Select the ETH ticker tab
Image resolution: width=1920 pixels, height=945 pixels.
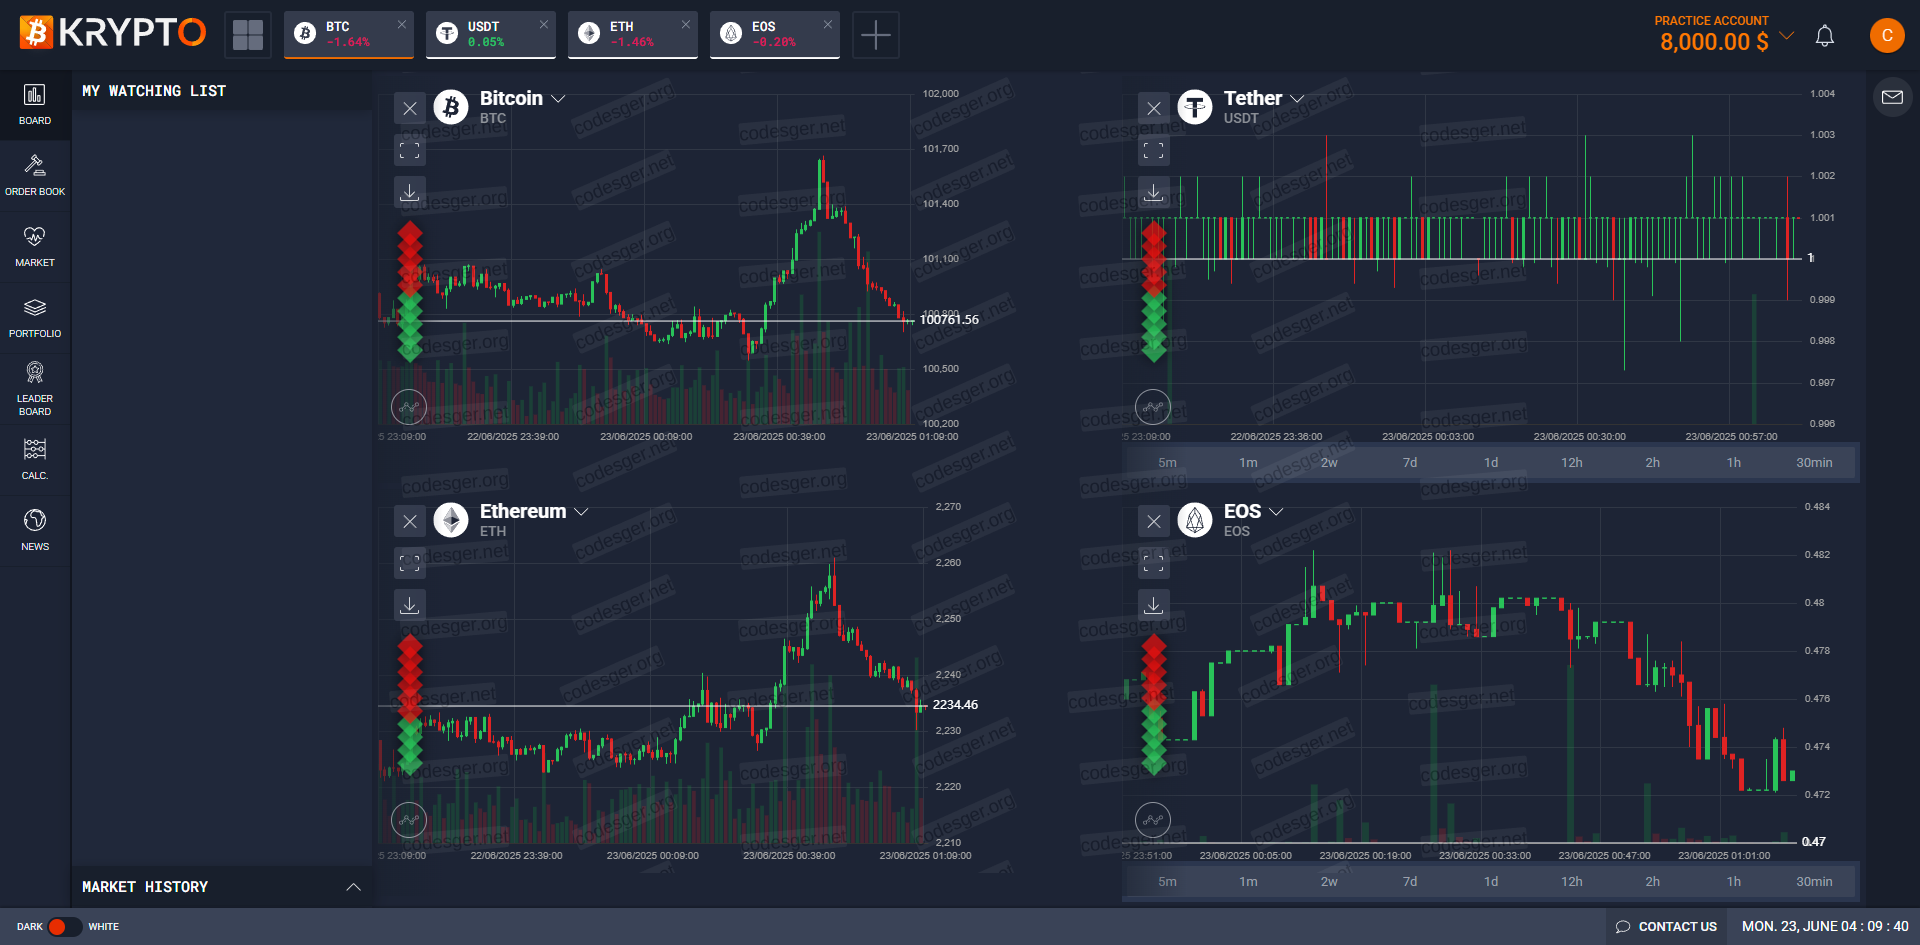632,35
